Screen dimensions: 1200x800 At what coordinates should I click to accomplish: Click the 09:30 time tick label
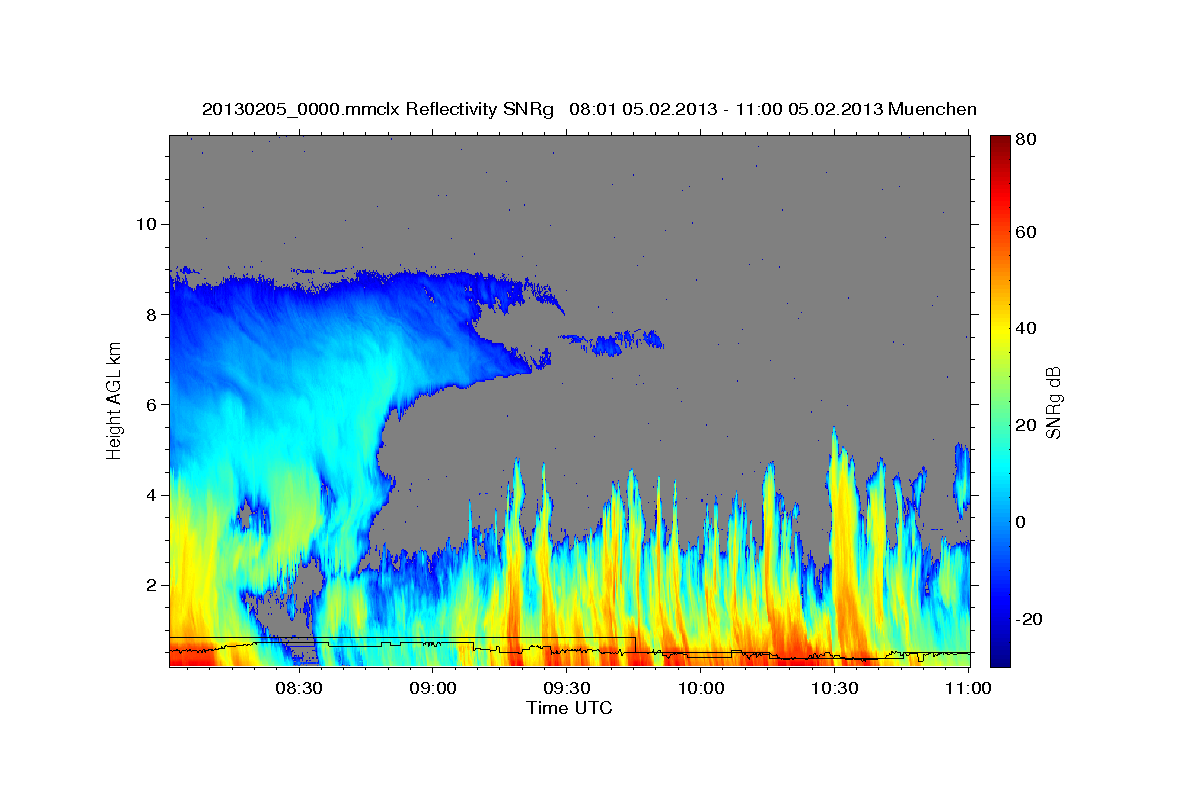567,688
